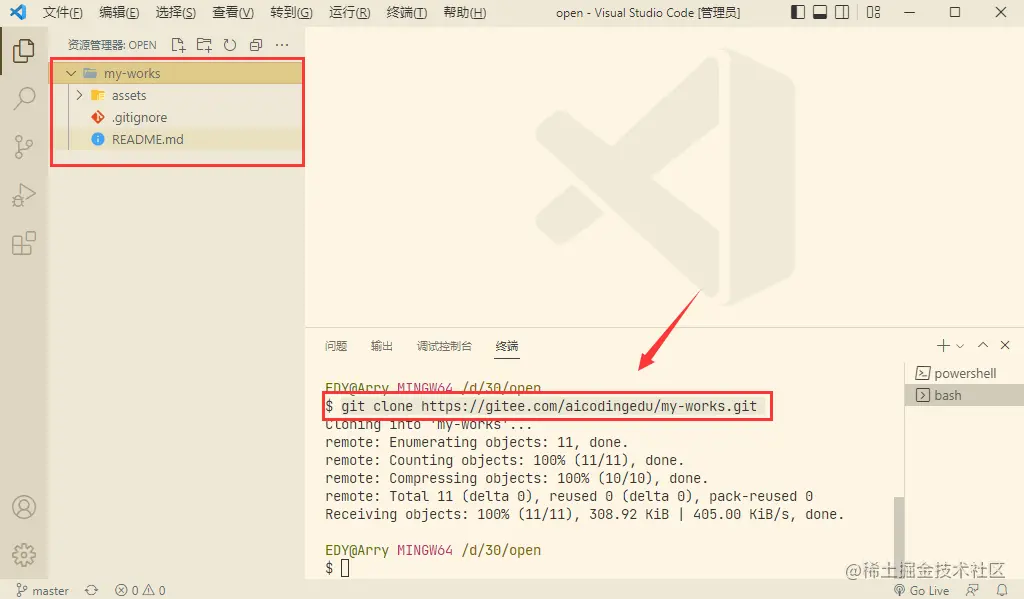Toggle primary sidebar layout icon

[797, 12]
